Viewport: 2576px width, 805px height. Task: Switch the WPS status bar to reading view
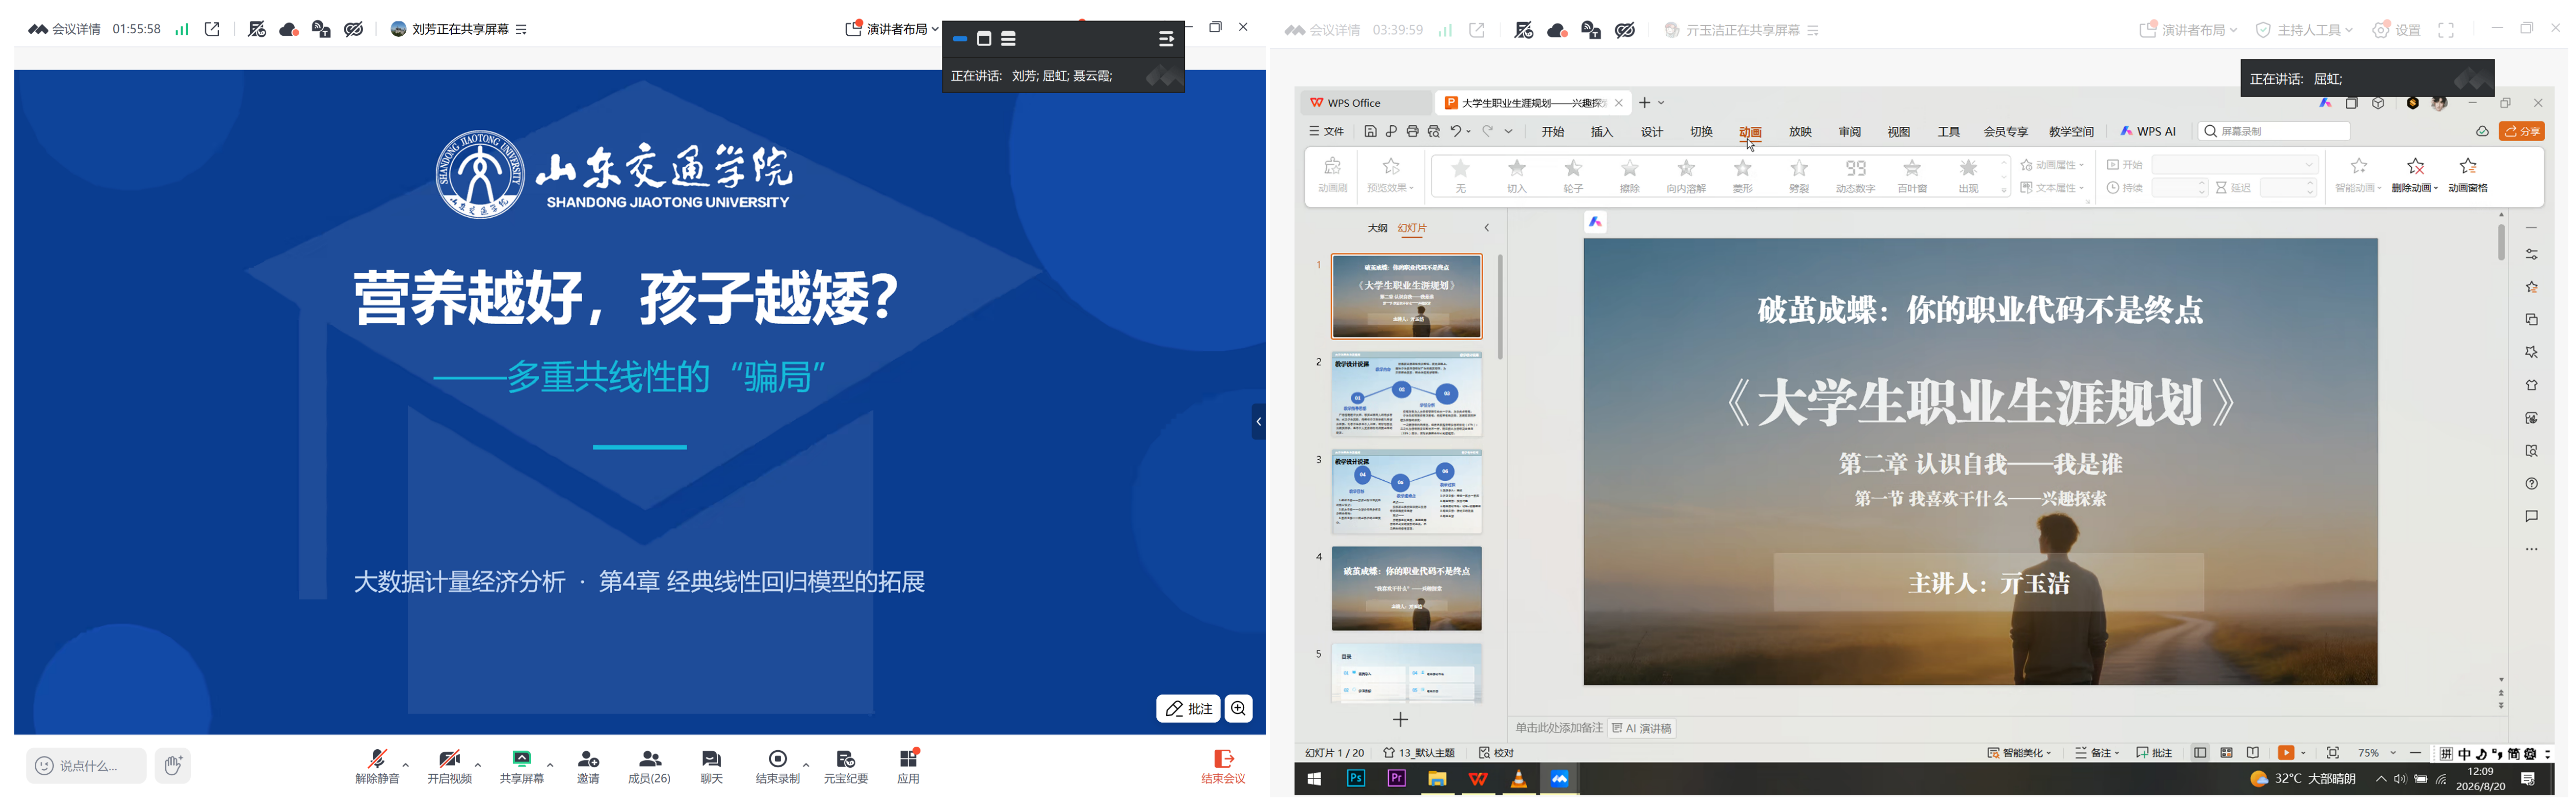(2253, 753)
